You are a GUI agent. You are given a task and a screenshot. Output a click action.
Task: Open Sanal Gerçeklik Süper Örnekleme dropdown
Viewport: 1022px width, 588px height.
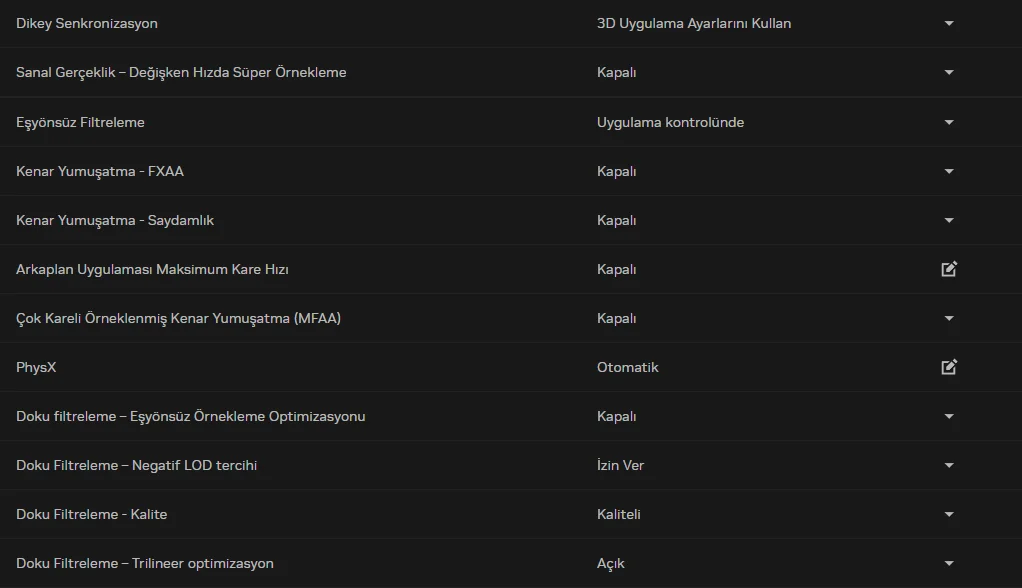pyautogui.click(x=949, y=72)
